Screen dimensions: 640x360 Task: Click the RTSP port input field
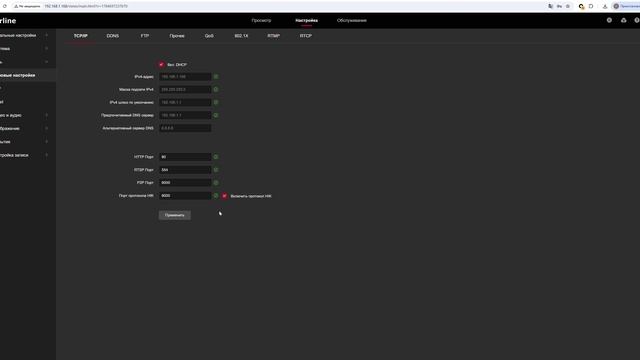point(185,170)
